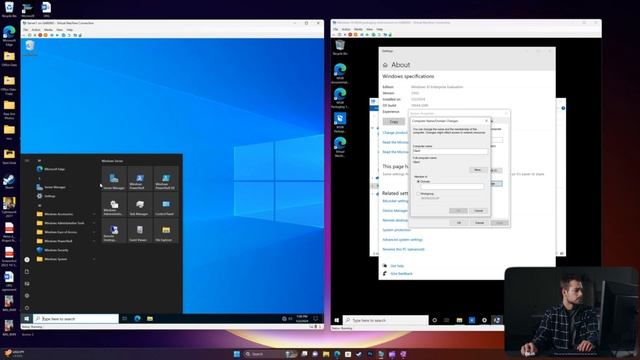Click Start button in Windows 10 VM taskbar
The height and width of the screenshot is (360, 640).
pyautogui.click(x=337, y=320)
